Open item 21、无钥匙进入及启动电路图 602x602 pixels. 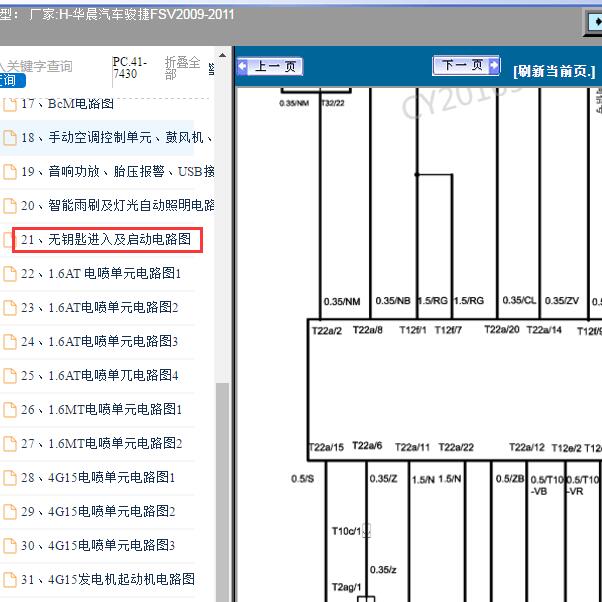point(106,240)
